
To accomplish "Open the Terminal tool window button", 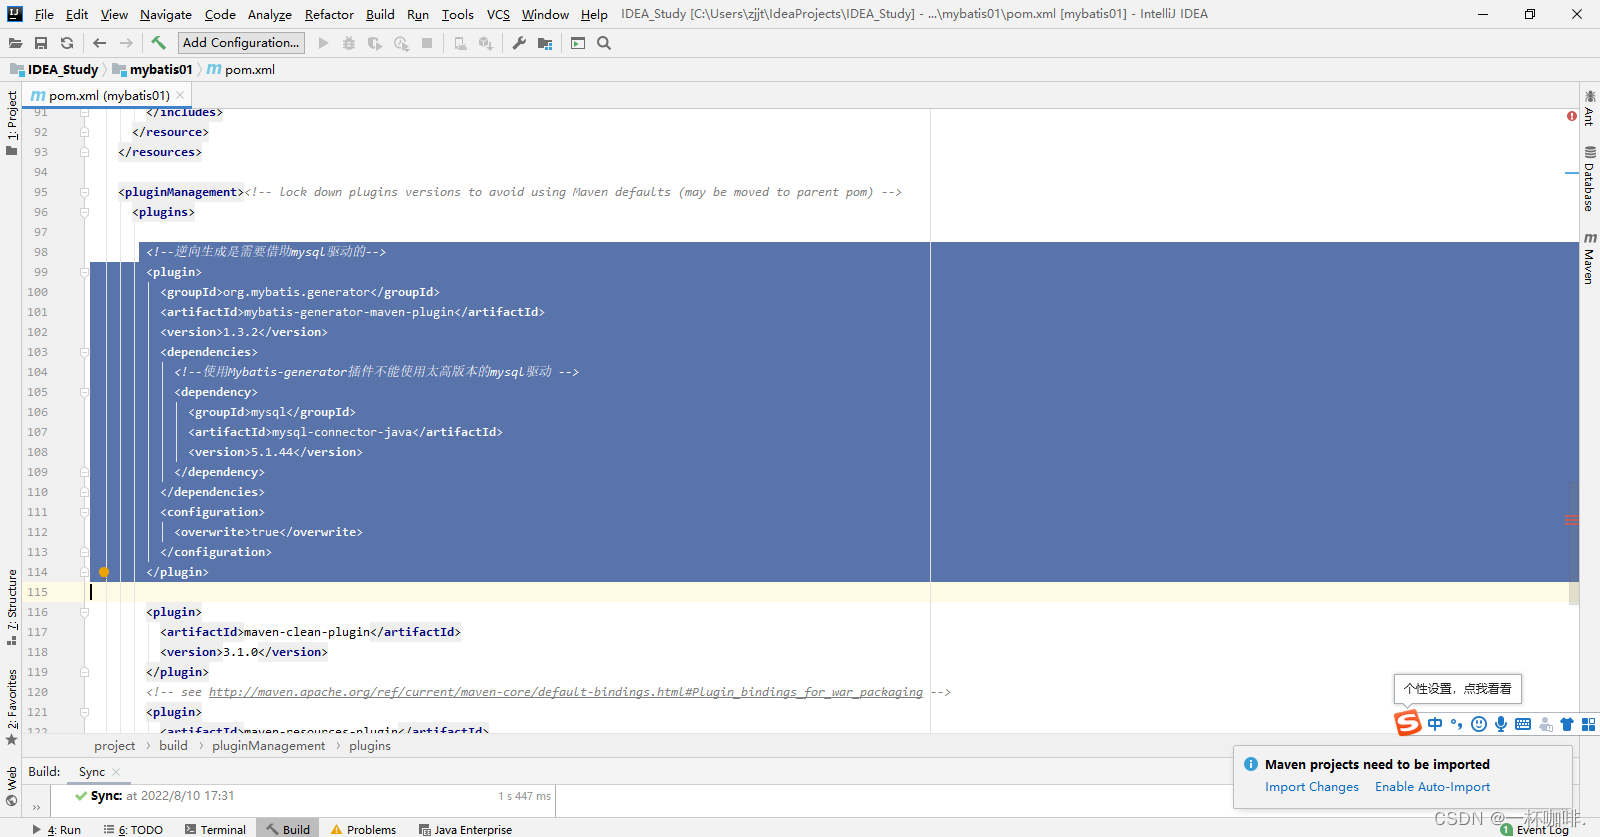I will coord(215,829).
